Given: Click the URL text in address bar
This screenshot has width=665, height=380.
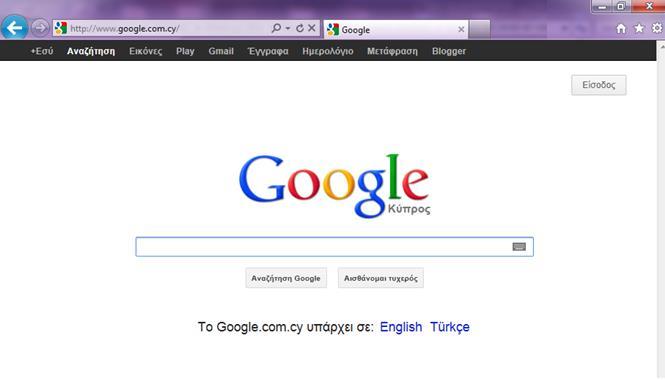Looking at the screenshot, I should (125, 29).
